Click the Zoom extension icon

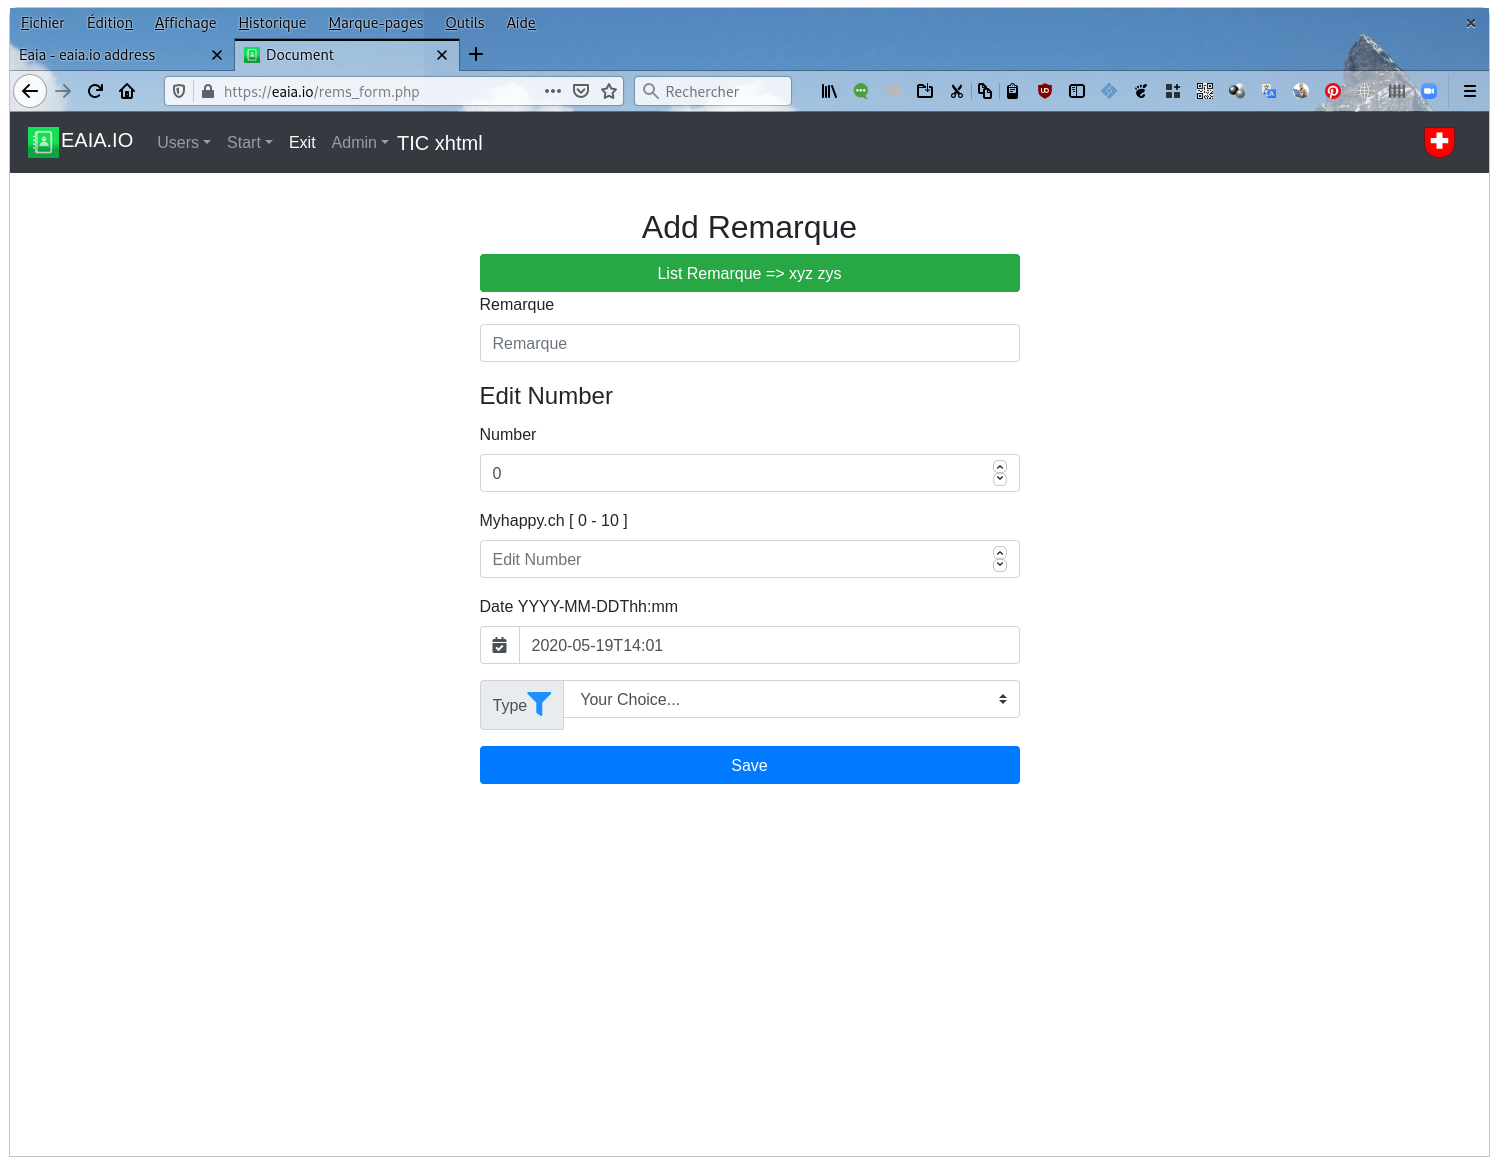pos(1429,91)
